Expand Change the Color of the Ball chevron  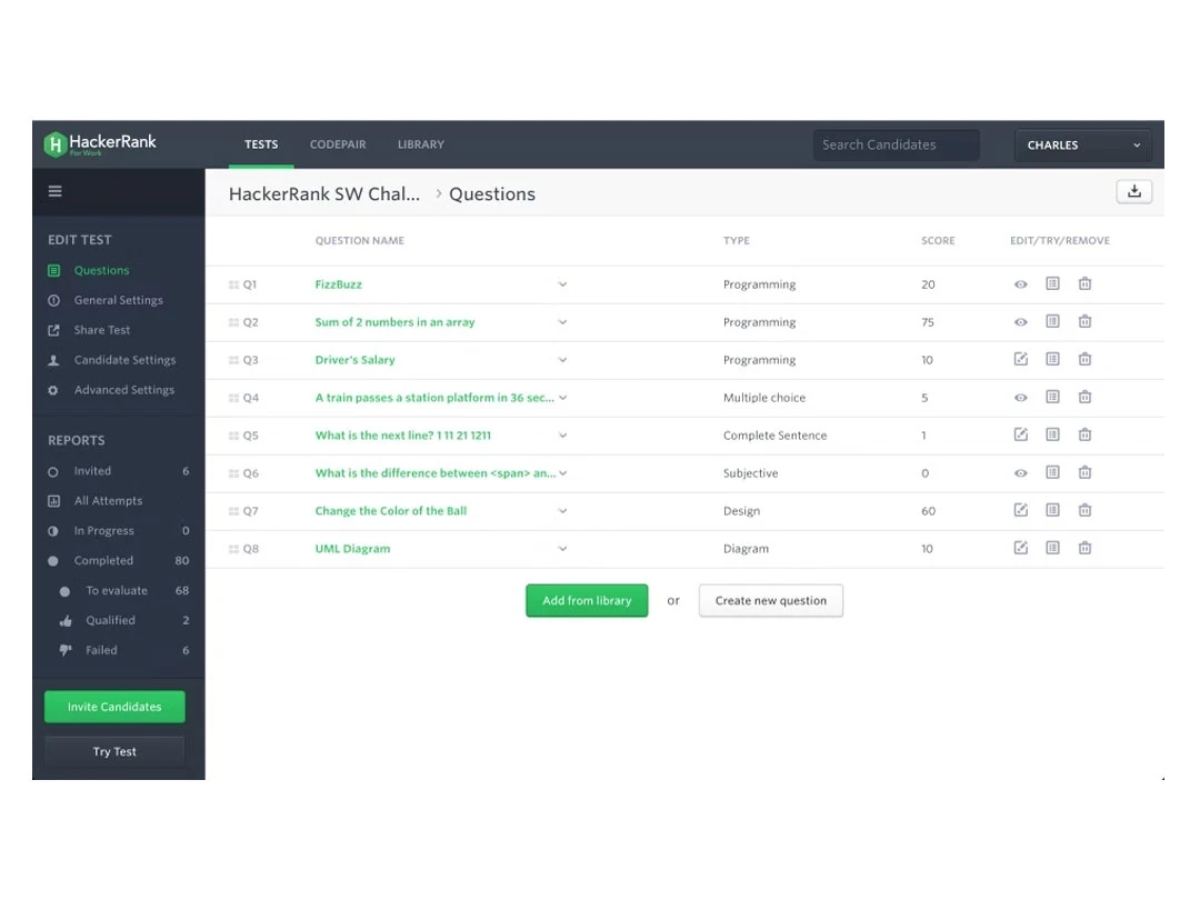(563, 511)
